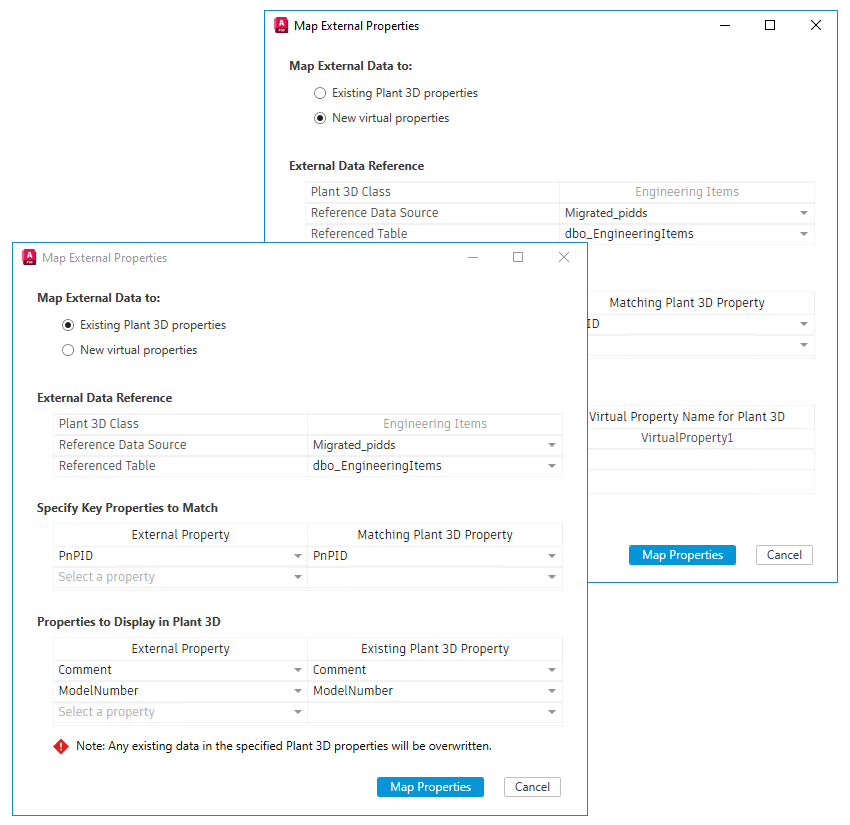Click the Autodesk app icon in back dialog title
Screen dimensions: 850x825
coord(281,25)
